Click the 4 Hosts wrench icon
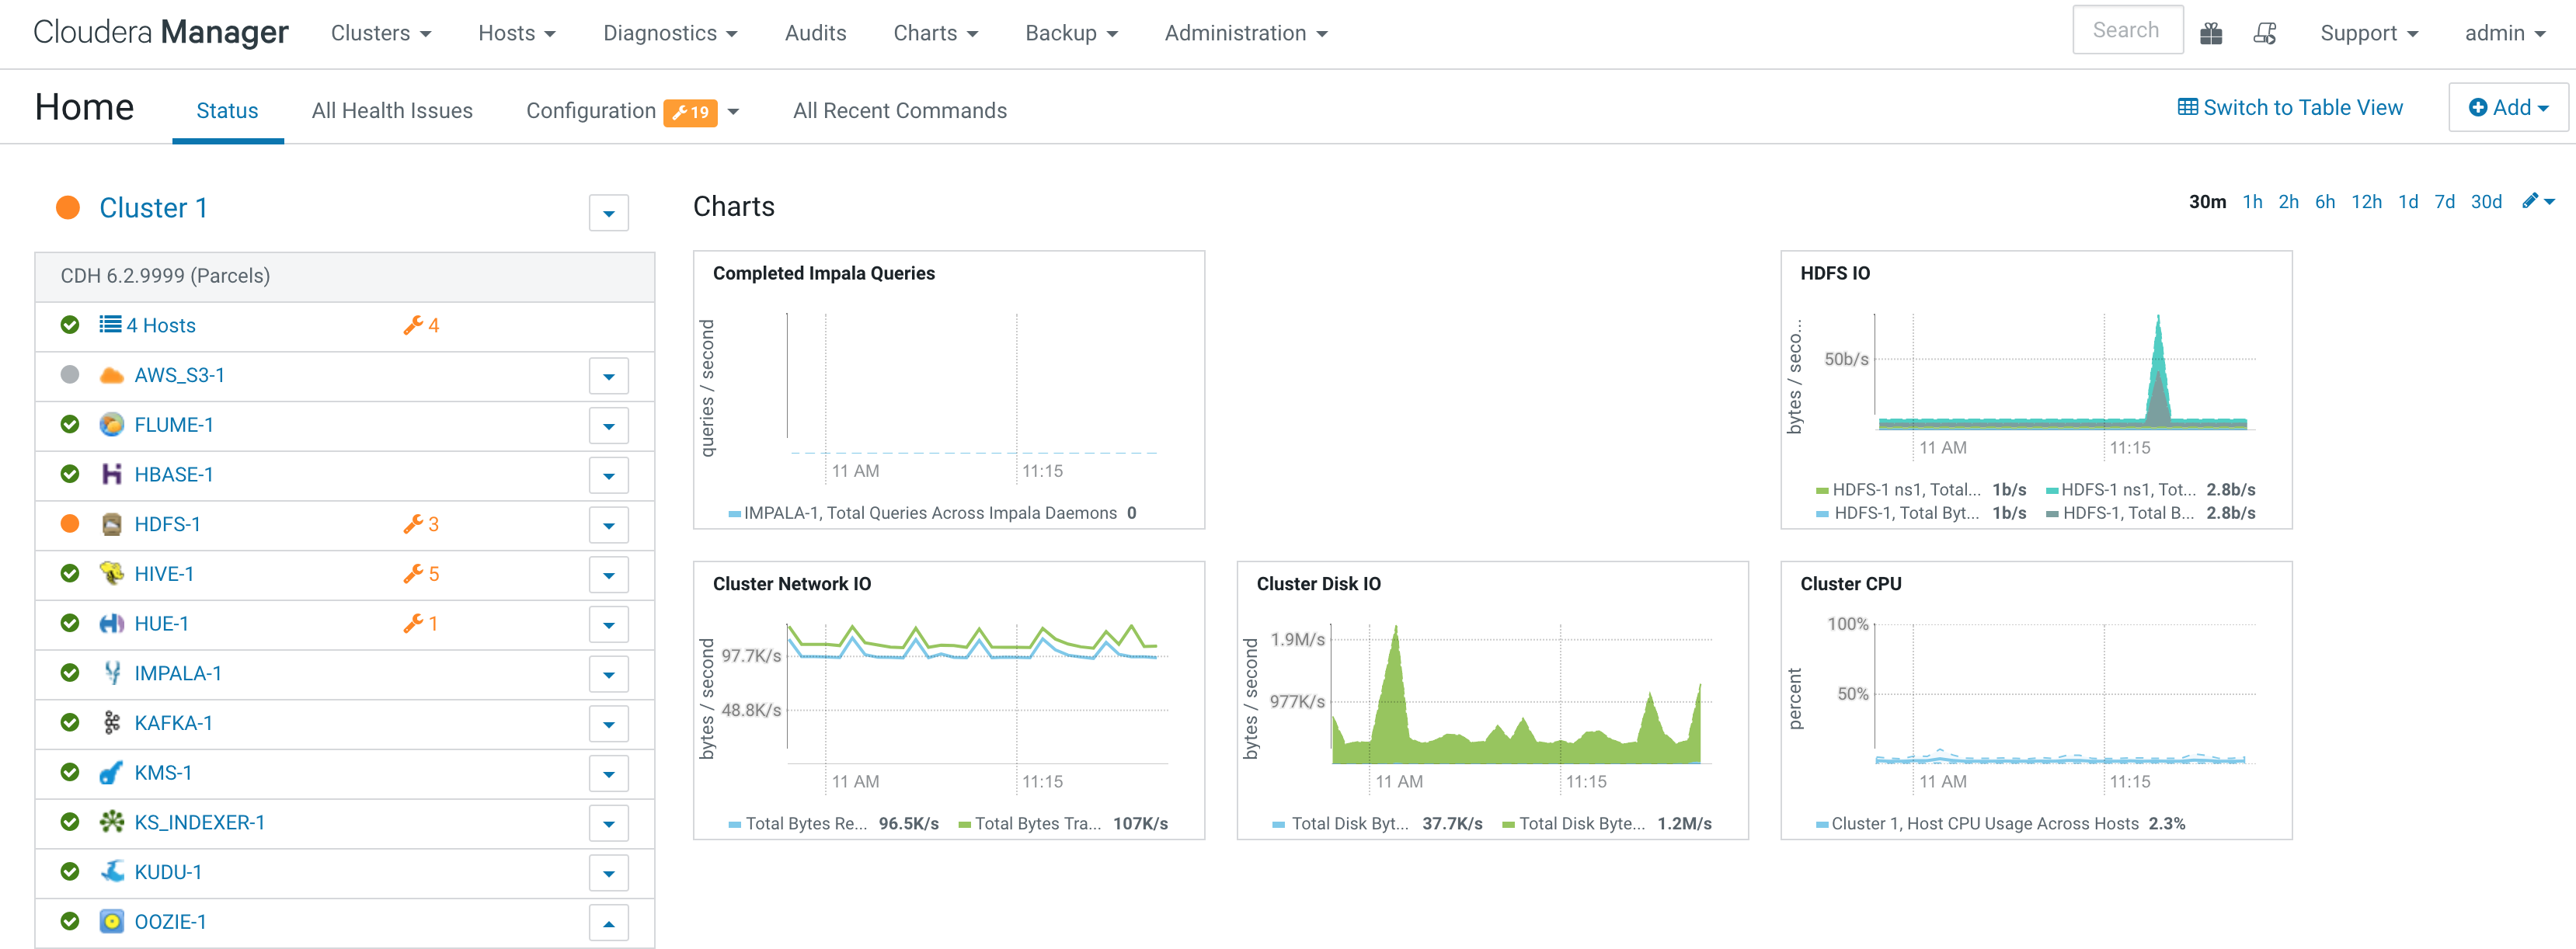 (x=413, y=325)
